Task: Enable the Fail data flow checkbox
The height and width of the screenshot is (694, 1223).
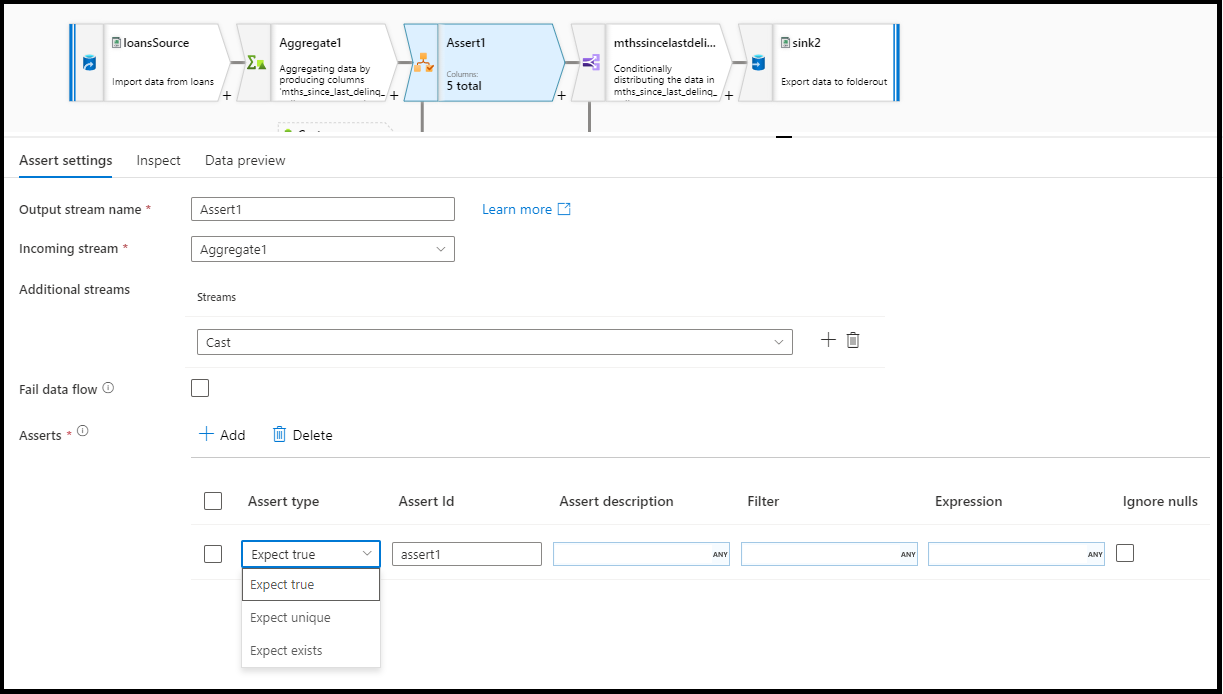Action: tap(199, 387)
